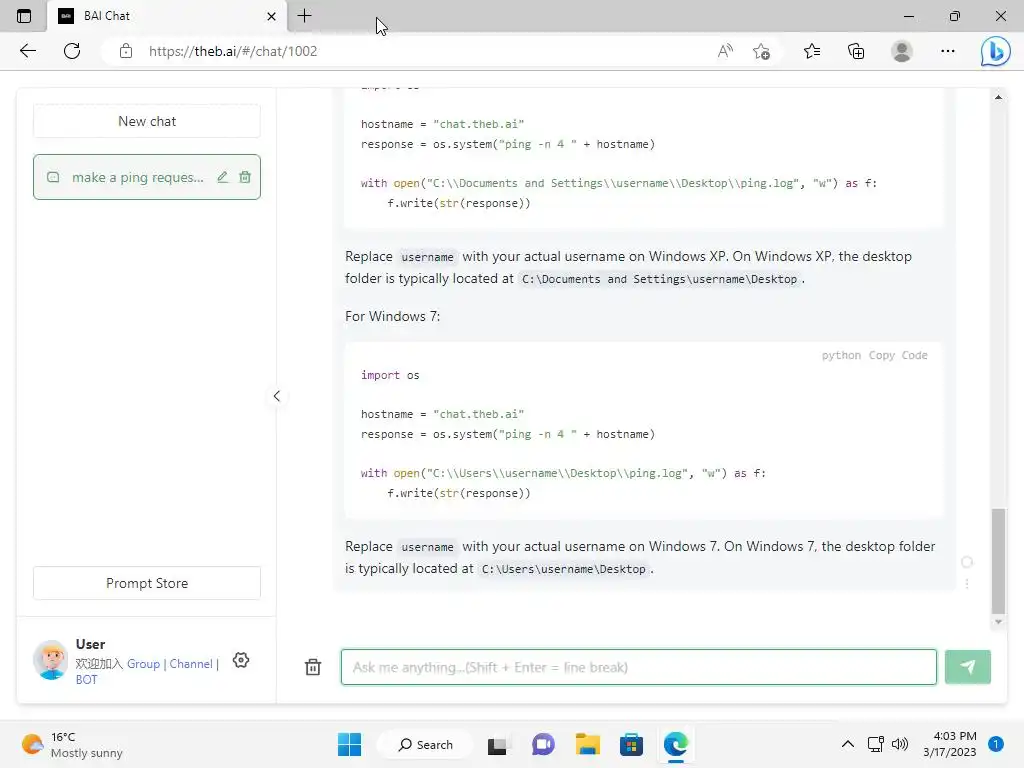
Task: Click the scroll down arrow of chat
Action: (x=998, y=622)
